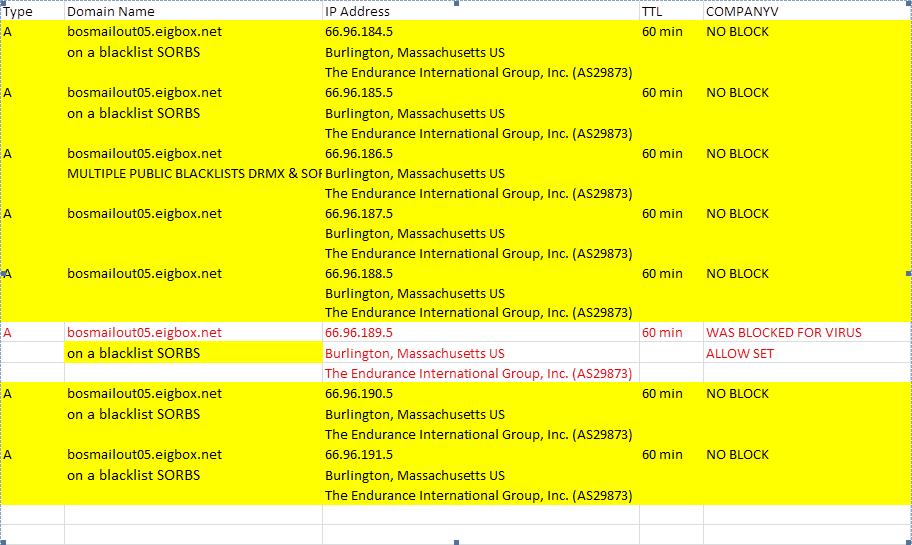This screenshot has height=545, width=912.
Task: Select red Endurance International Group cell
Action: tap(480, 373)
